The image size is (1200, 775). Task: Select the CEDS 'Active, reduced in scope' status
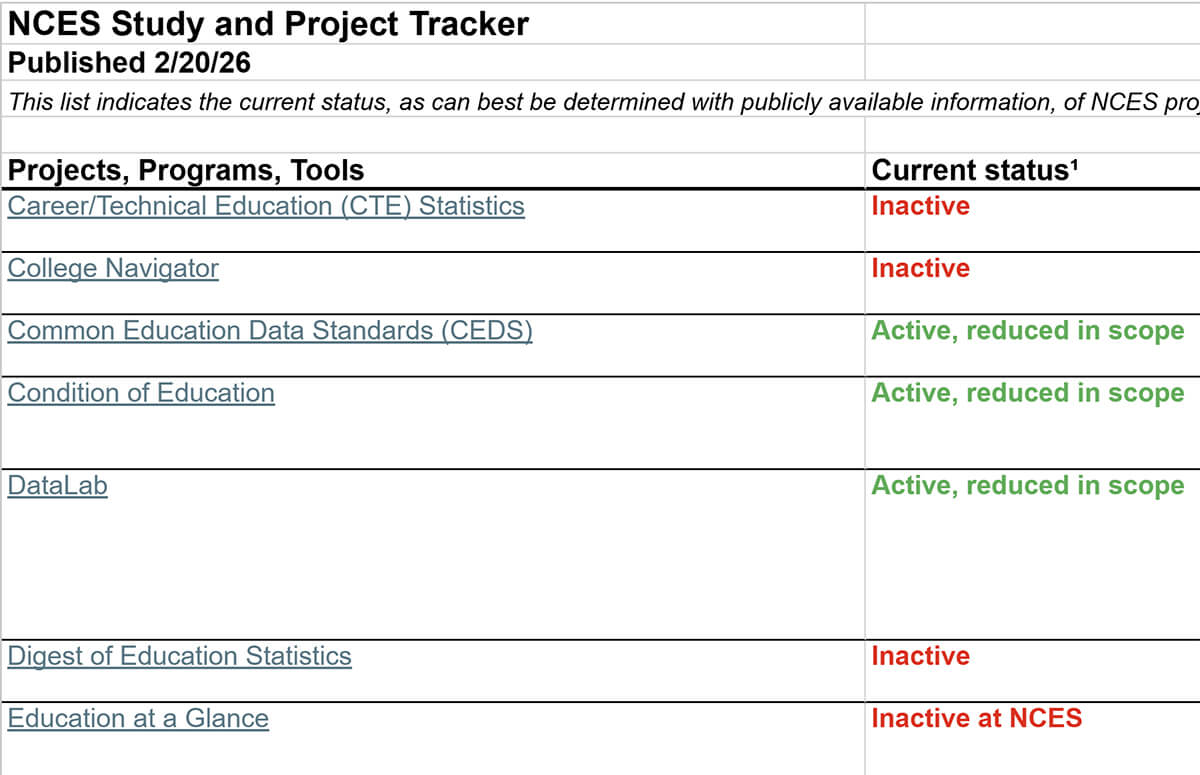1027,331
